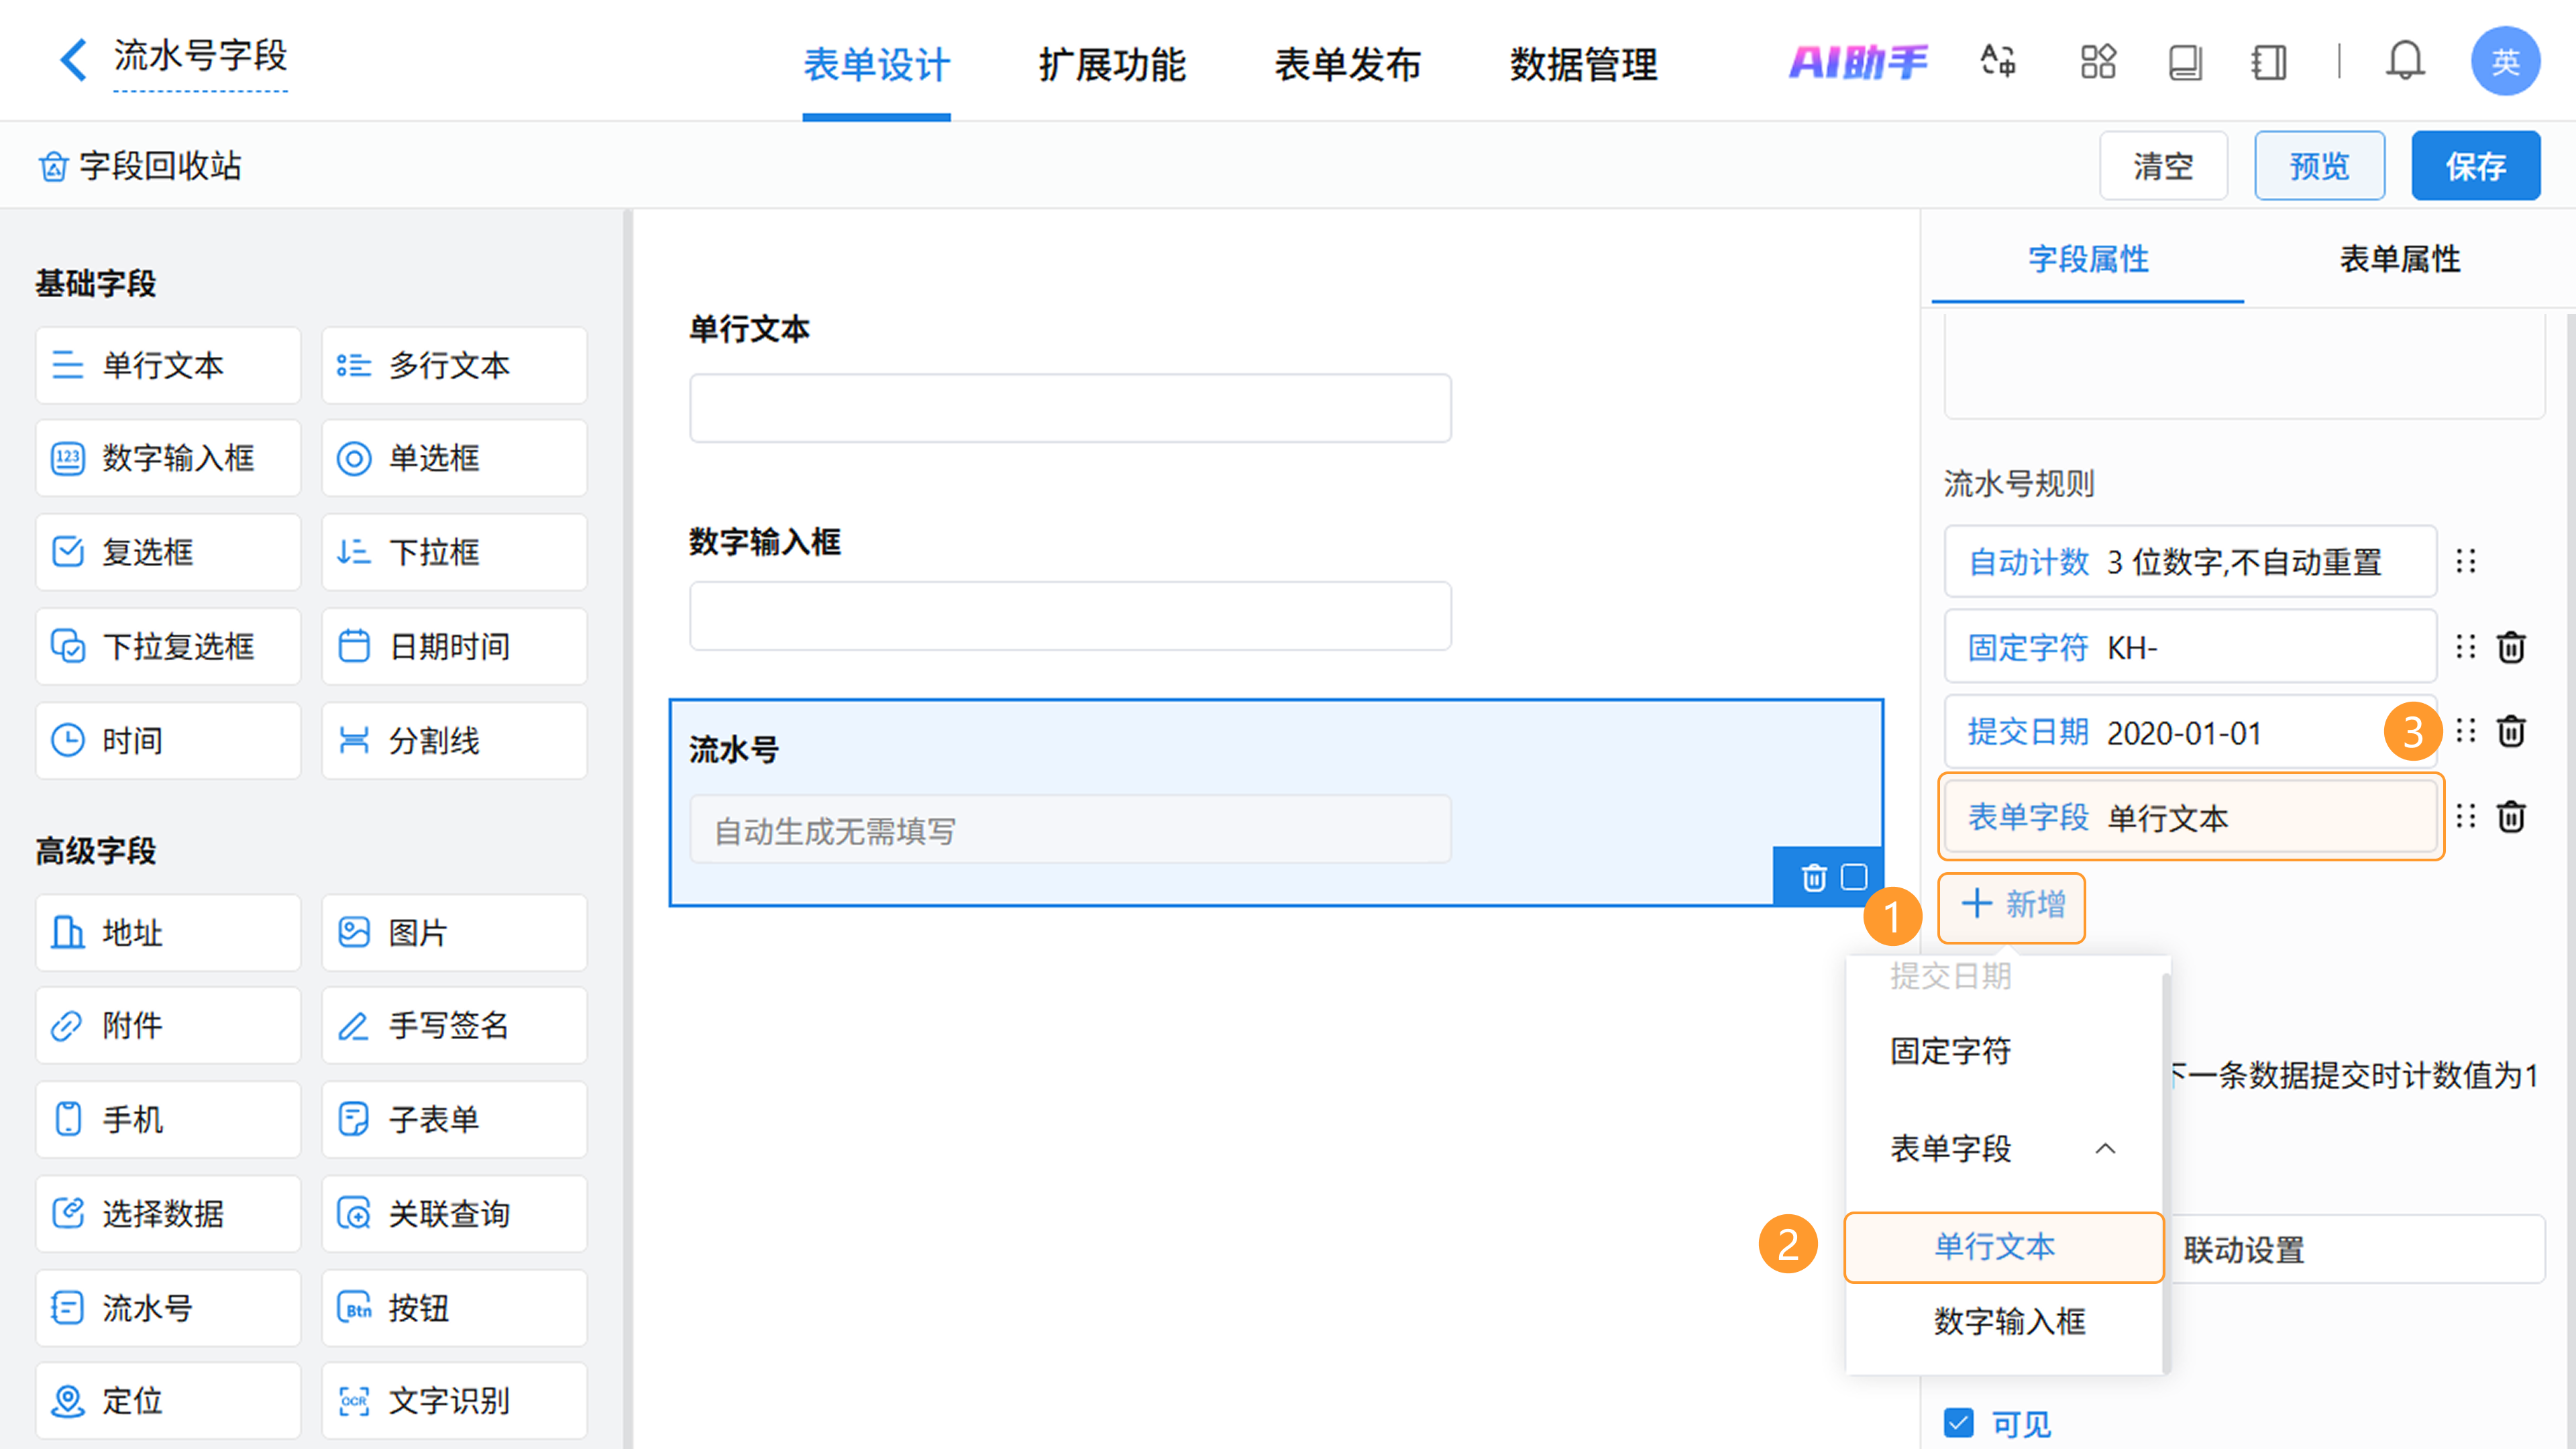Switch to 表单属性 tab
Viewport: 2576px width, 1449px height.
[2399, 259]
